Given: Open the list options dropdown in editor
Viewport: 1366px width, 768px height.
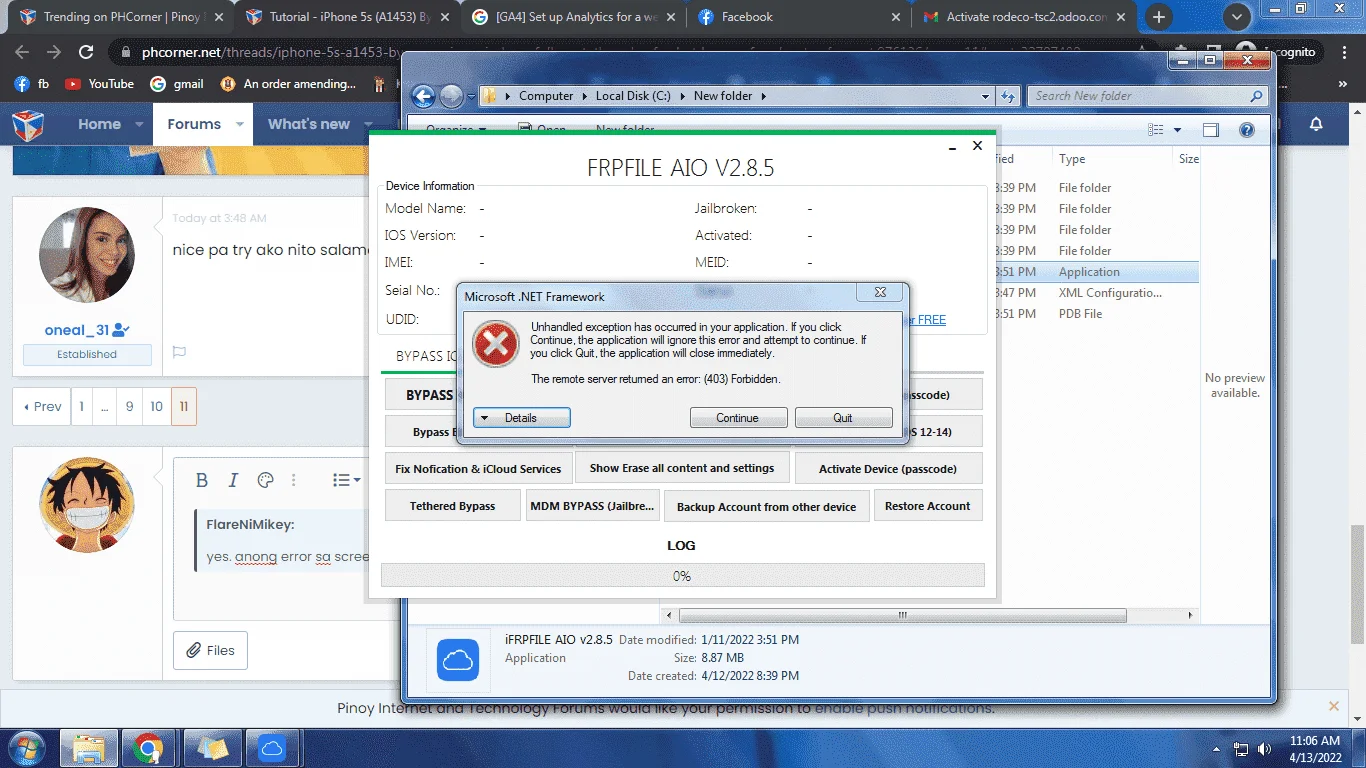Looking at the screenshot, I should [x=346, y=480].
